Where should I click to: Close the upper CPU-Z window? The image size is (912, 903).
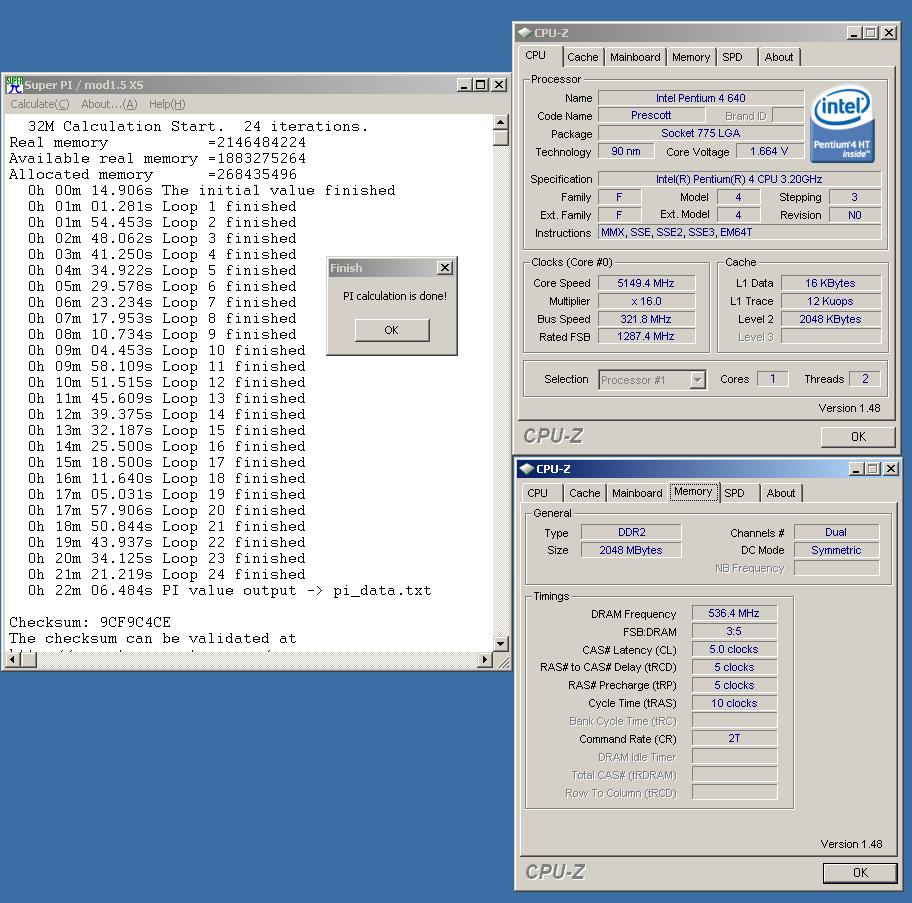coord(889,33)
